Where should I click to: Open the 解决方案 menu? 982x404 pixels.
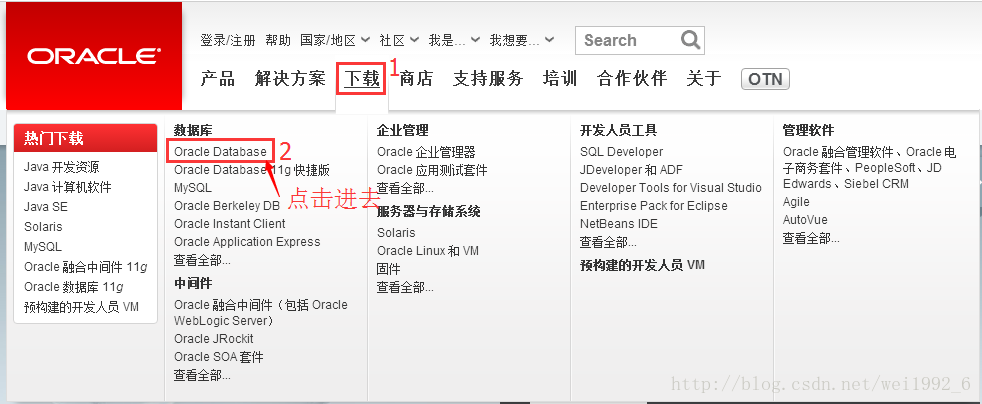point(291,79)
